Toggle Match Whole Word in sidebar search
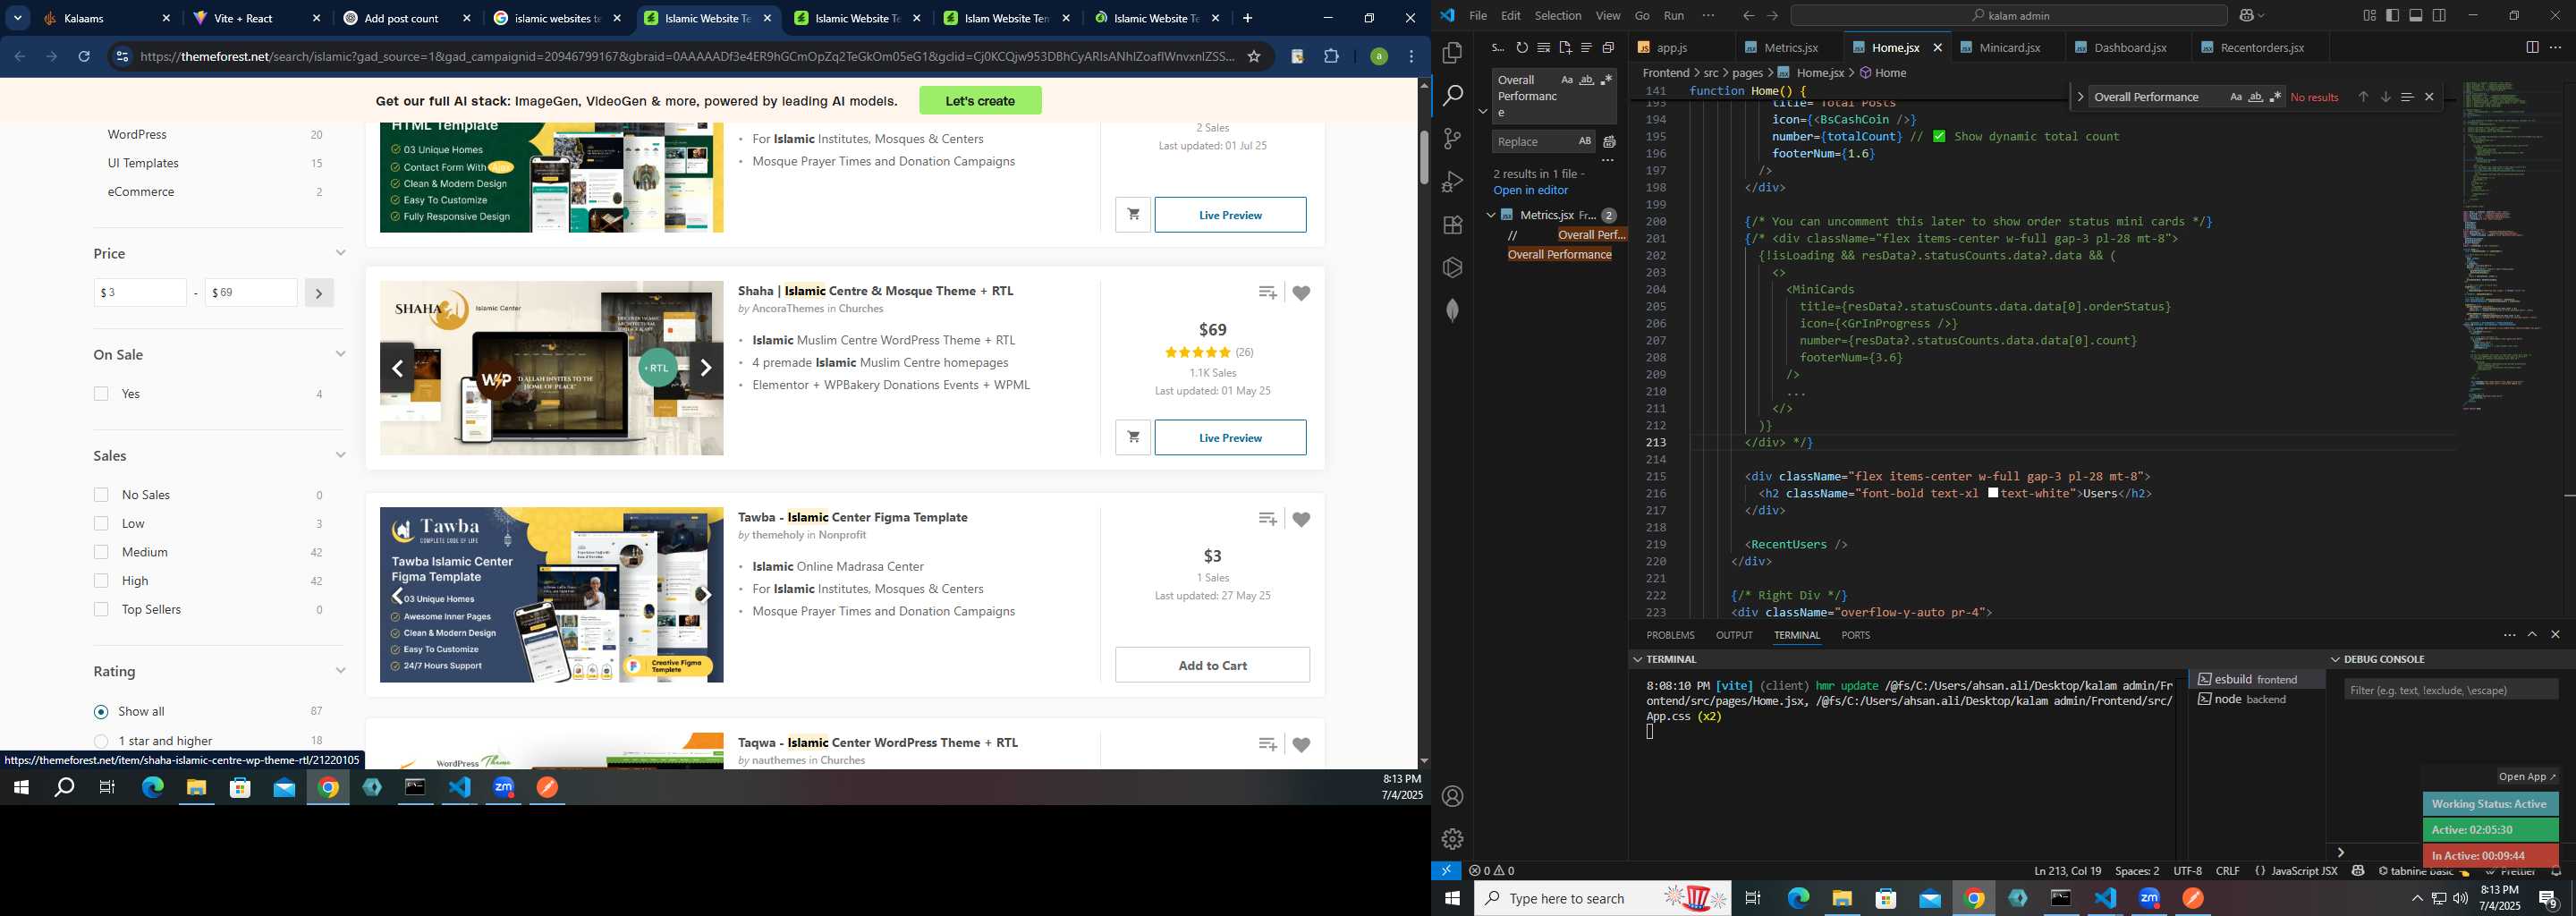Screen dimensions: 2576x916 coord(1586,80)
